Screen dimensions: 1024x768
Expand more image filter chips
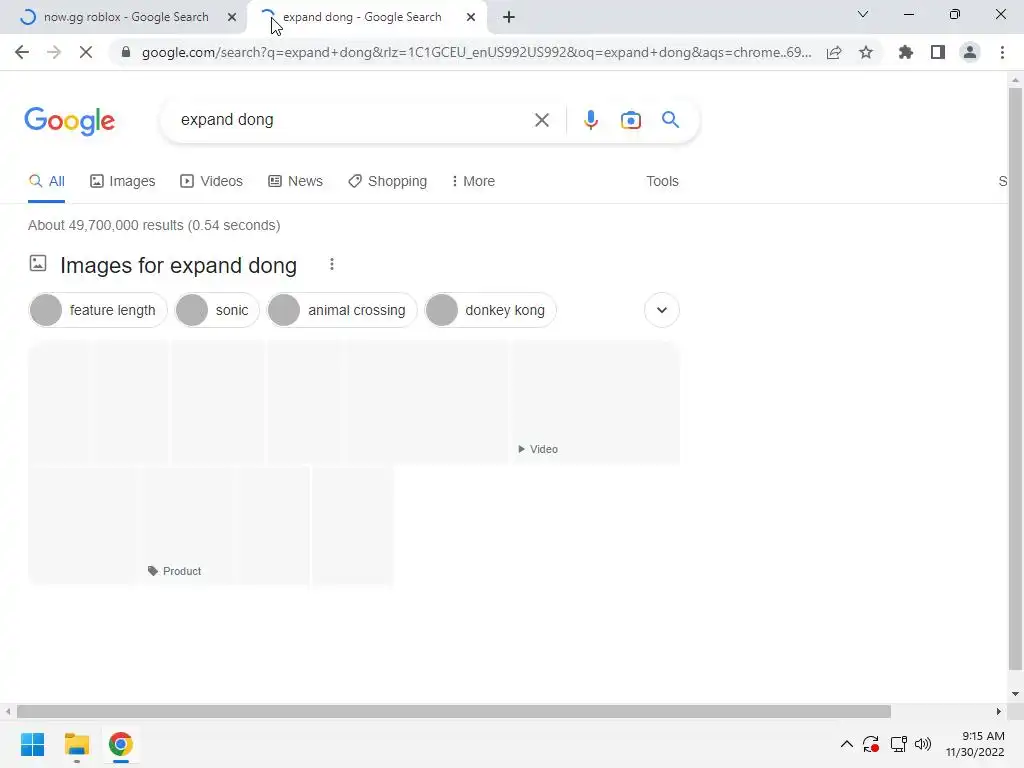coord(662,310)
